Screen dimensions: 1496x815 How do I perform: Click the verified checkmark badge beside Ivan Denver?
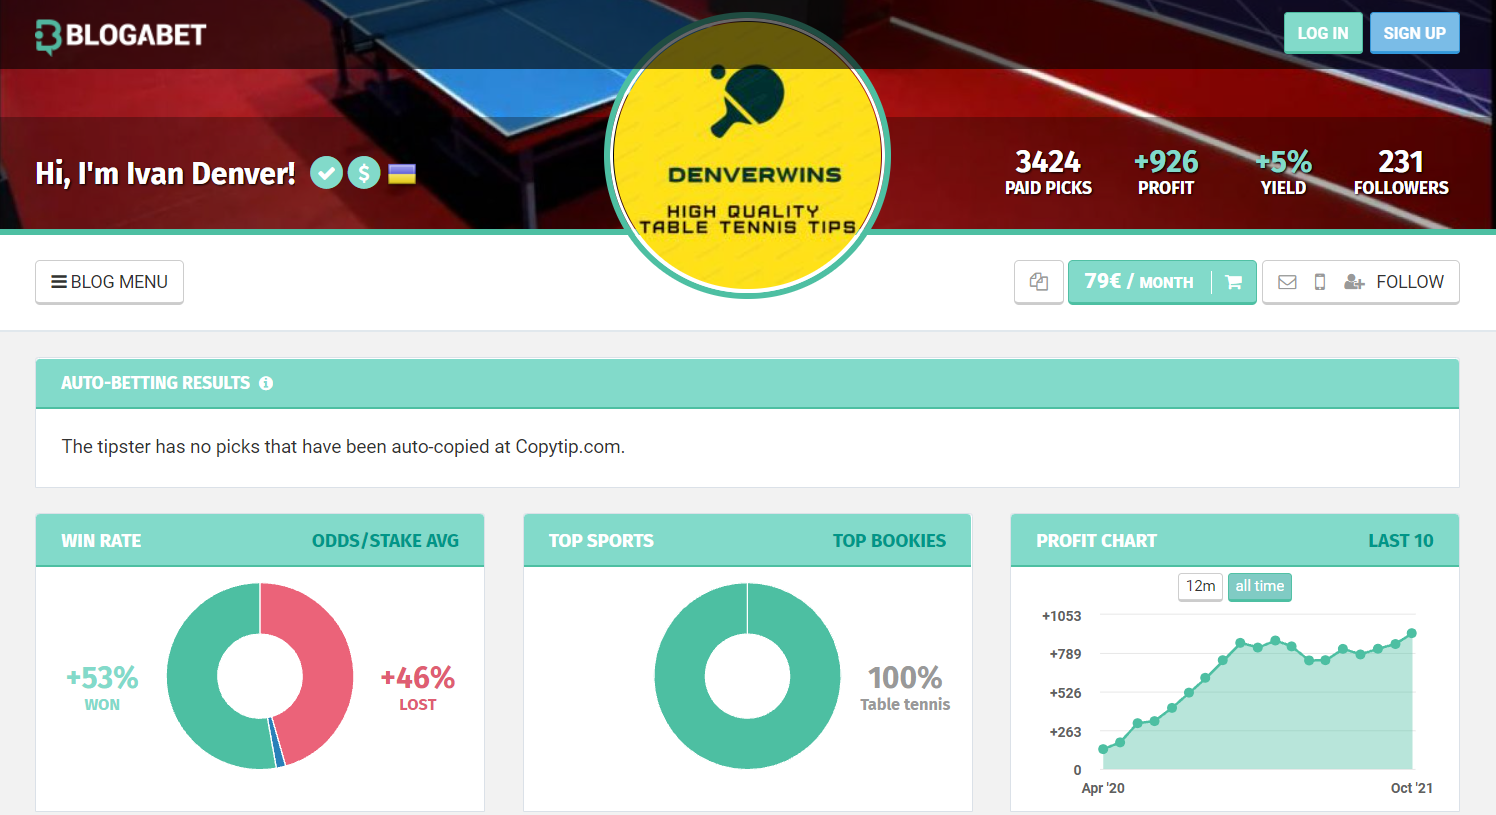point(326,173)
